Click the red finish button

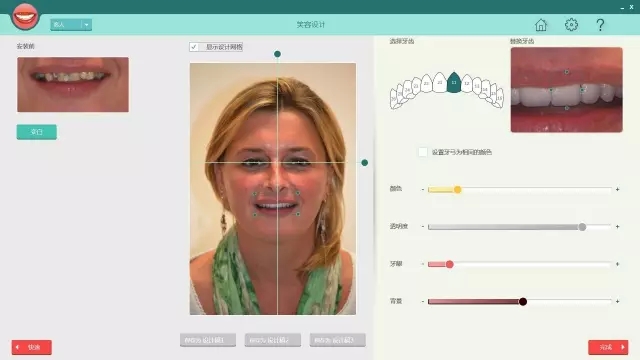click(x=608, y=347)
